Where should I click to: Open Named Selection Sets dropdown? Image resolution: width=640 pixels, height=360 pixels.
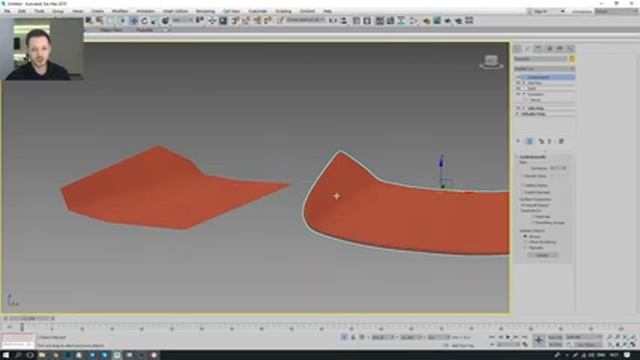point(305,20)
